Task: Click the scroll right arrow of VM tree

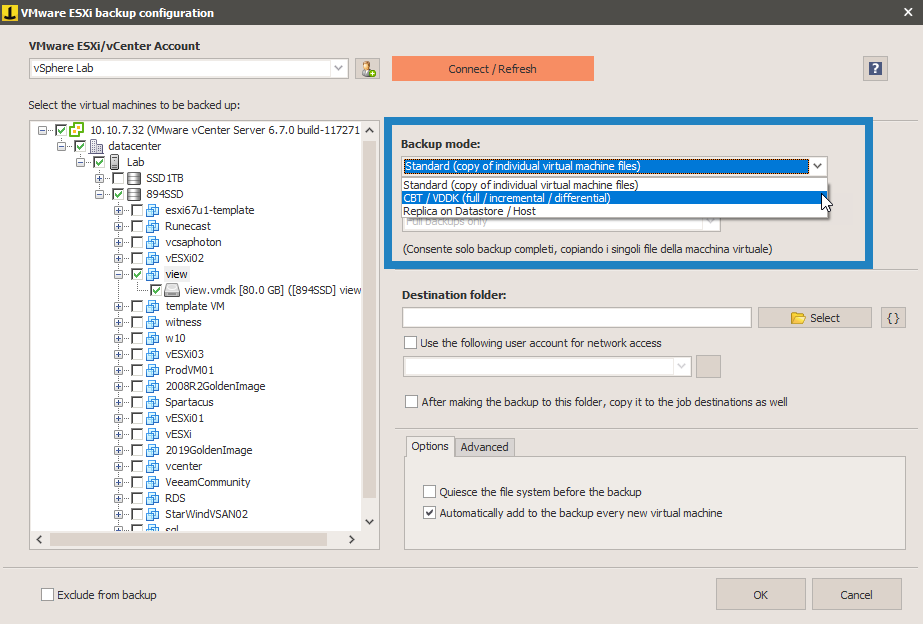Action: pos(351,539)
